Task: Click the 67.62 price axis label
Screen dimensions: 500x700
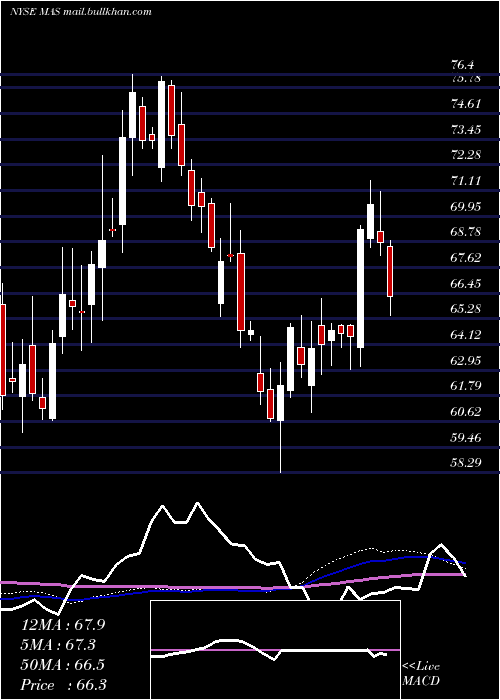Action: pos(466,258)
